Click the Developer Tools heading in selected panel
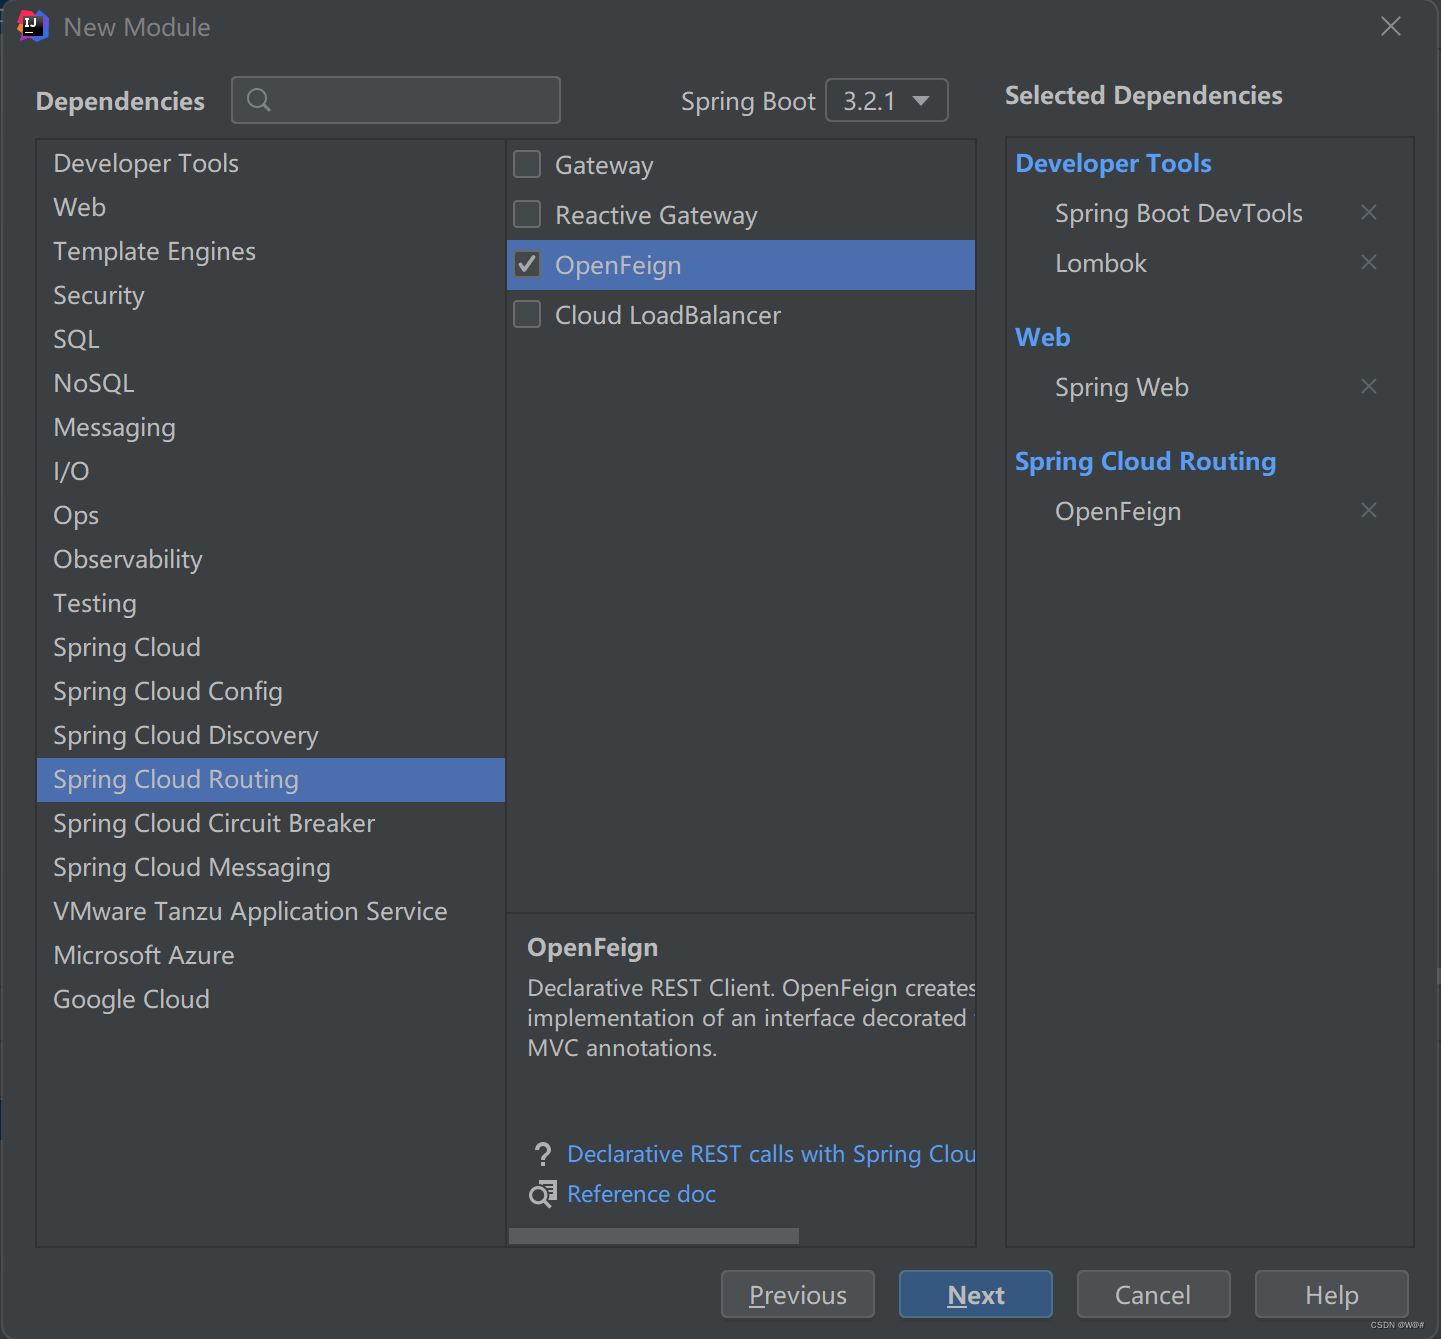1441x1339 pixels. 1113,163
